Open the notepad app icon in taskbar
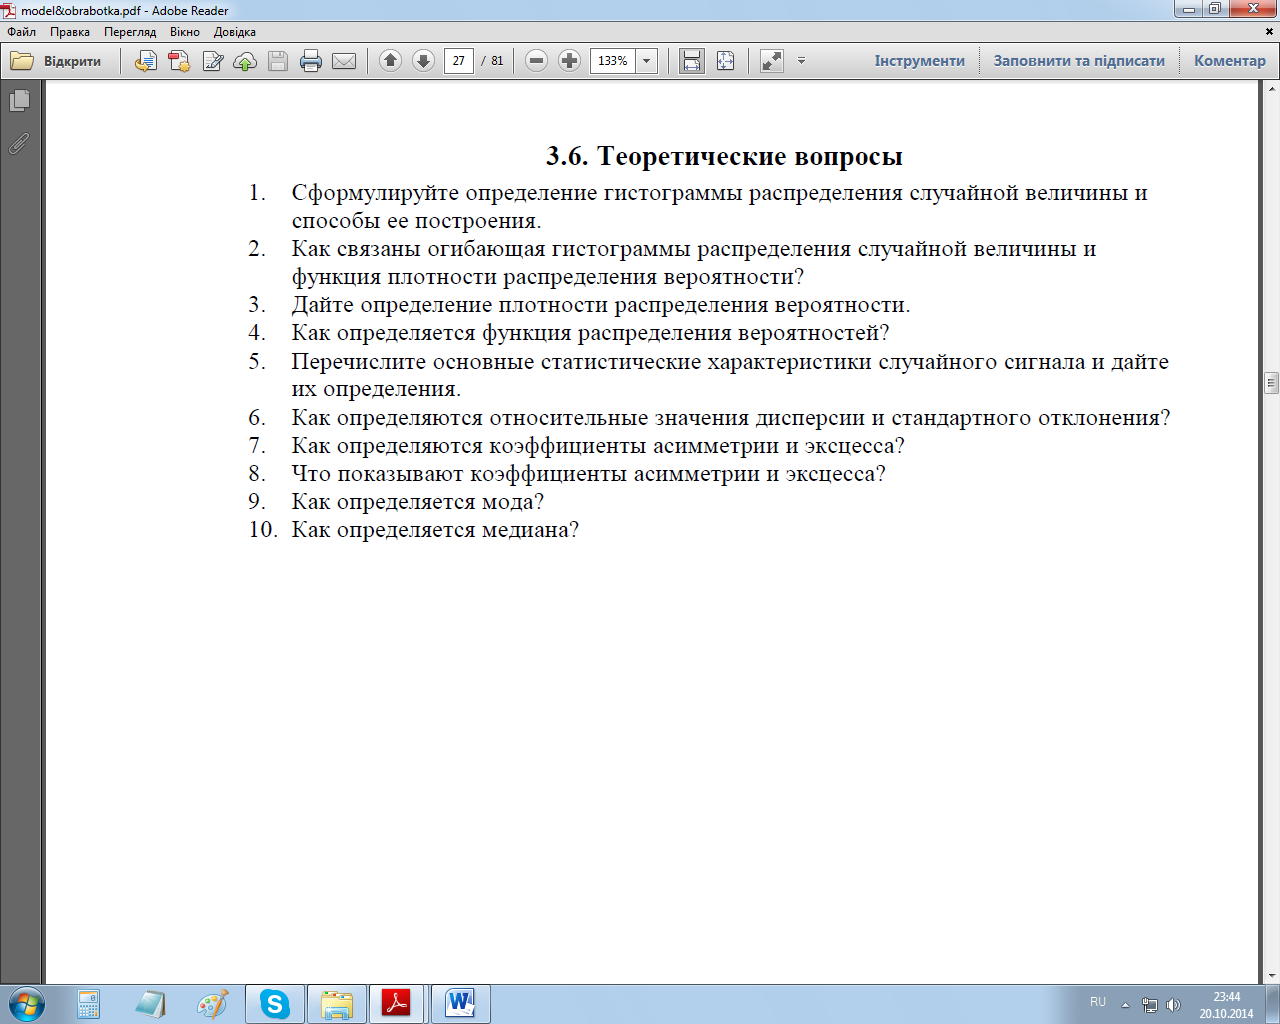 click(151, 1004)
